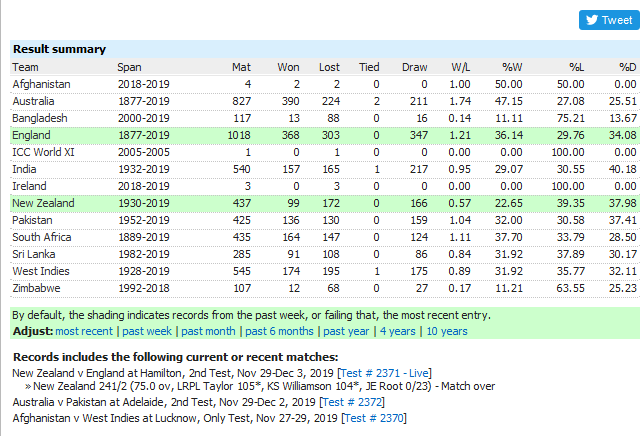Screen dimensions: 640x436
Task: Click Australia's tied value 2
Action: click(x=376, y=101)
